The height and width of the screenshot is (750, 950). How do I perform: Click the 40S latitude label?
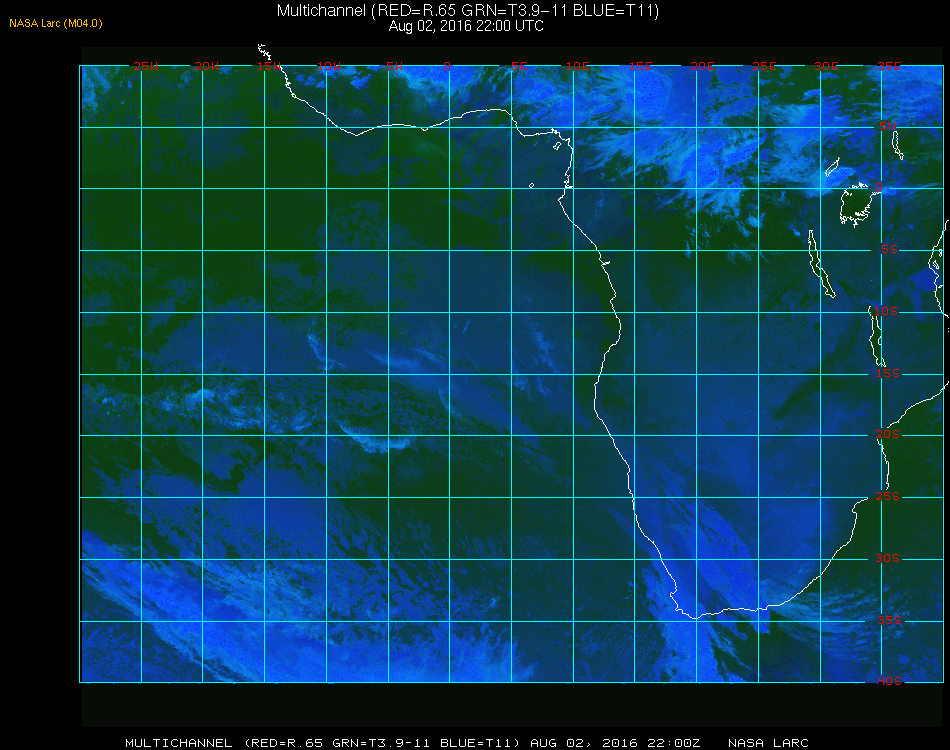click(x=889, y=681)
